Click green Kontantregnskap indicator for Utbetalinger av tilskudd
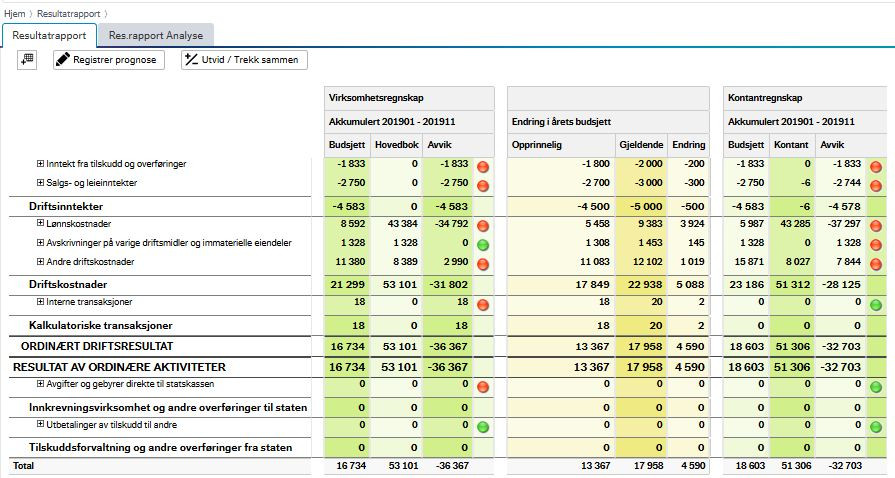Viewport: 895px width, 478px height. [x=876, y=427]
